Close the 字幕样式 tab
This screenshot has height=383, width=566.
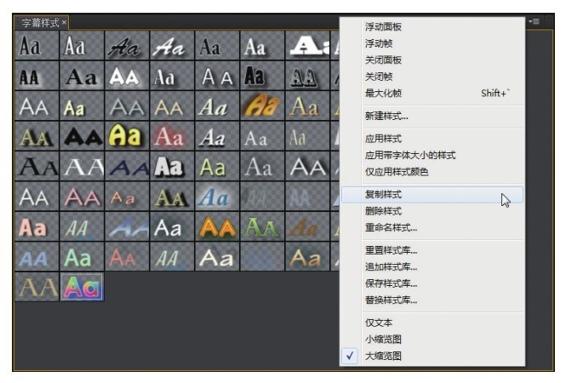pyautogui.click(x=64, y=23)
